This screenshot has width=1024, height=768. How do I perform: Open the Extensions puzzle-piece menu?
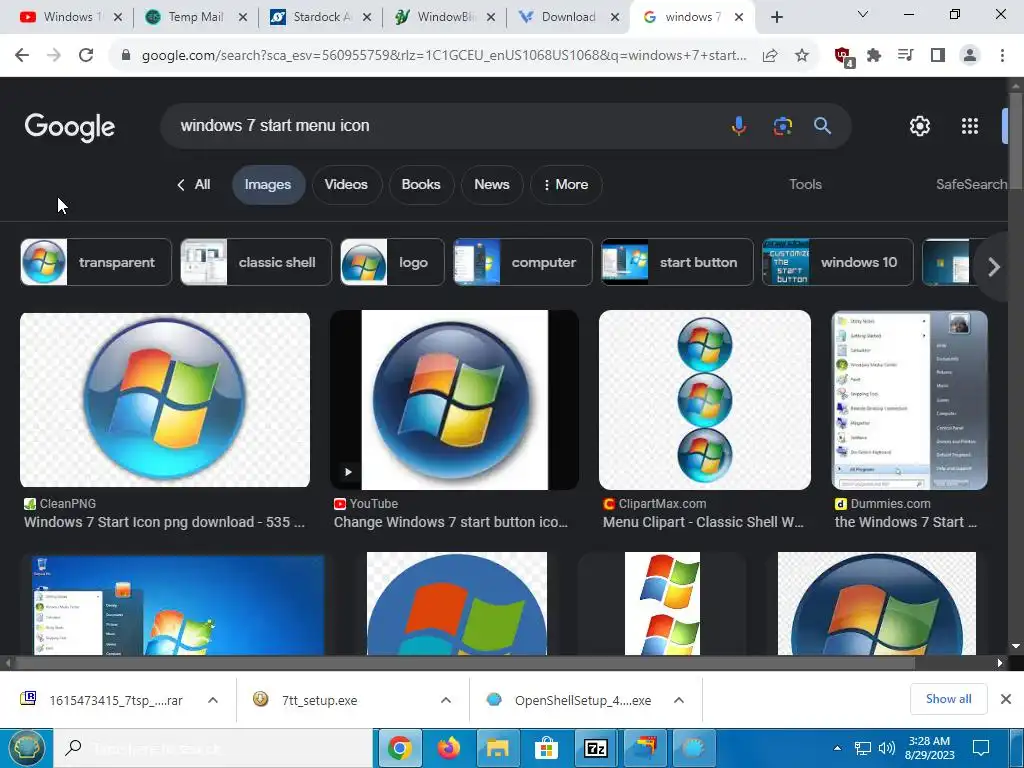[x=874, y=56]
